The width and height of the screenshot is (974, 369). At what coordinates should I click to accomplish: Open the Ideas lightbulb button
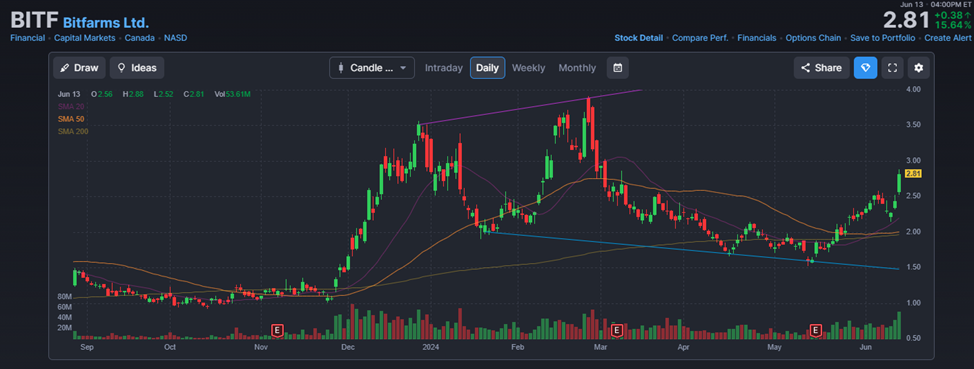[137, 68]
